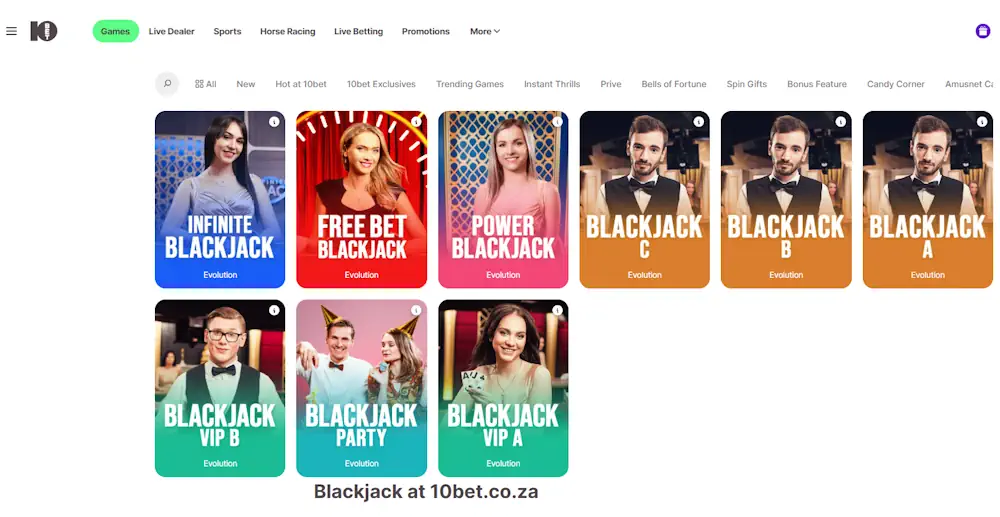This screenshot has width=1000, height=517.
Task: Launch the Blackjack VIP B game
Action: point(220,388)
